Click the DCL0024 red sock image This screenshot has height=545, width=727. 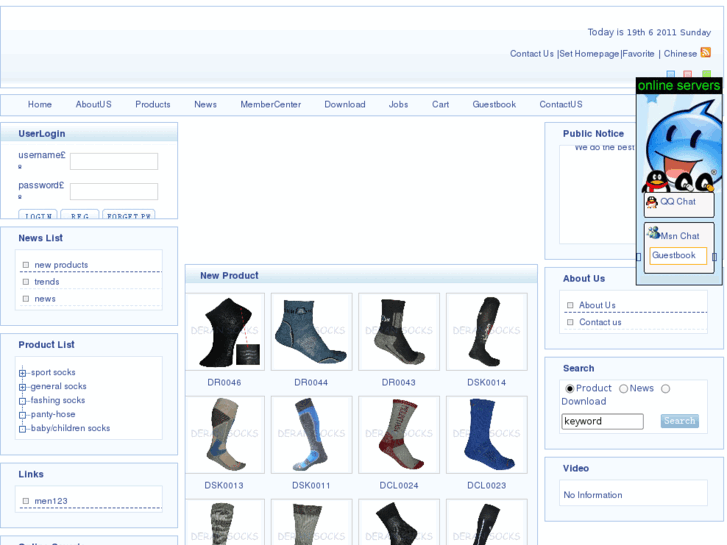pos(399,435)
